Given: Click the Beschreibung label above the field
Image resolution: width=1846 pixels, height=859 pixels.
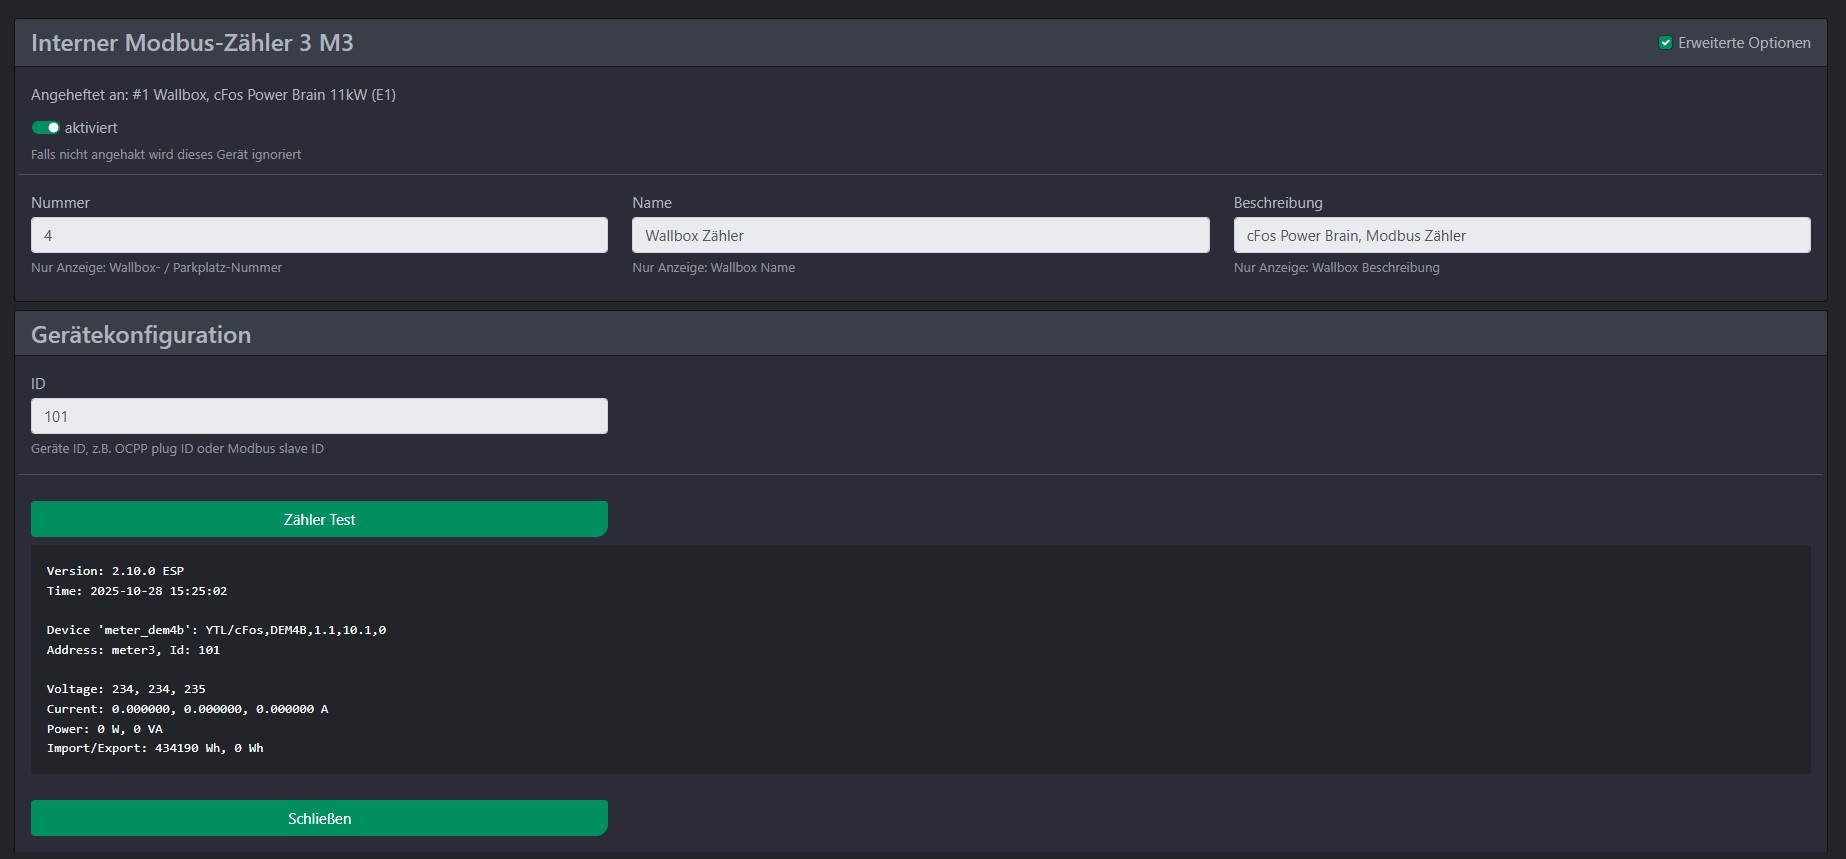Looking at the screenshot, I should click(x=1277, y=203).
